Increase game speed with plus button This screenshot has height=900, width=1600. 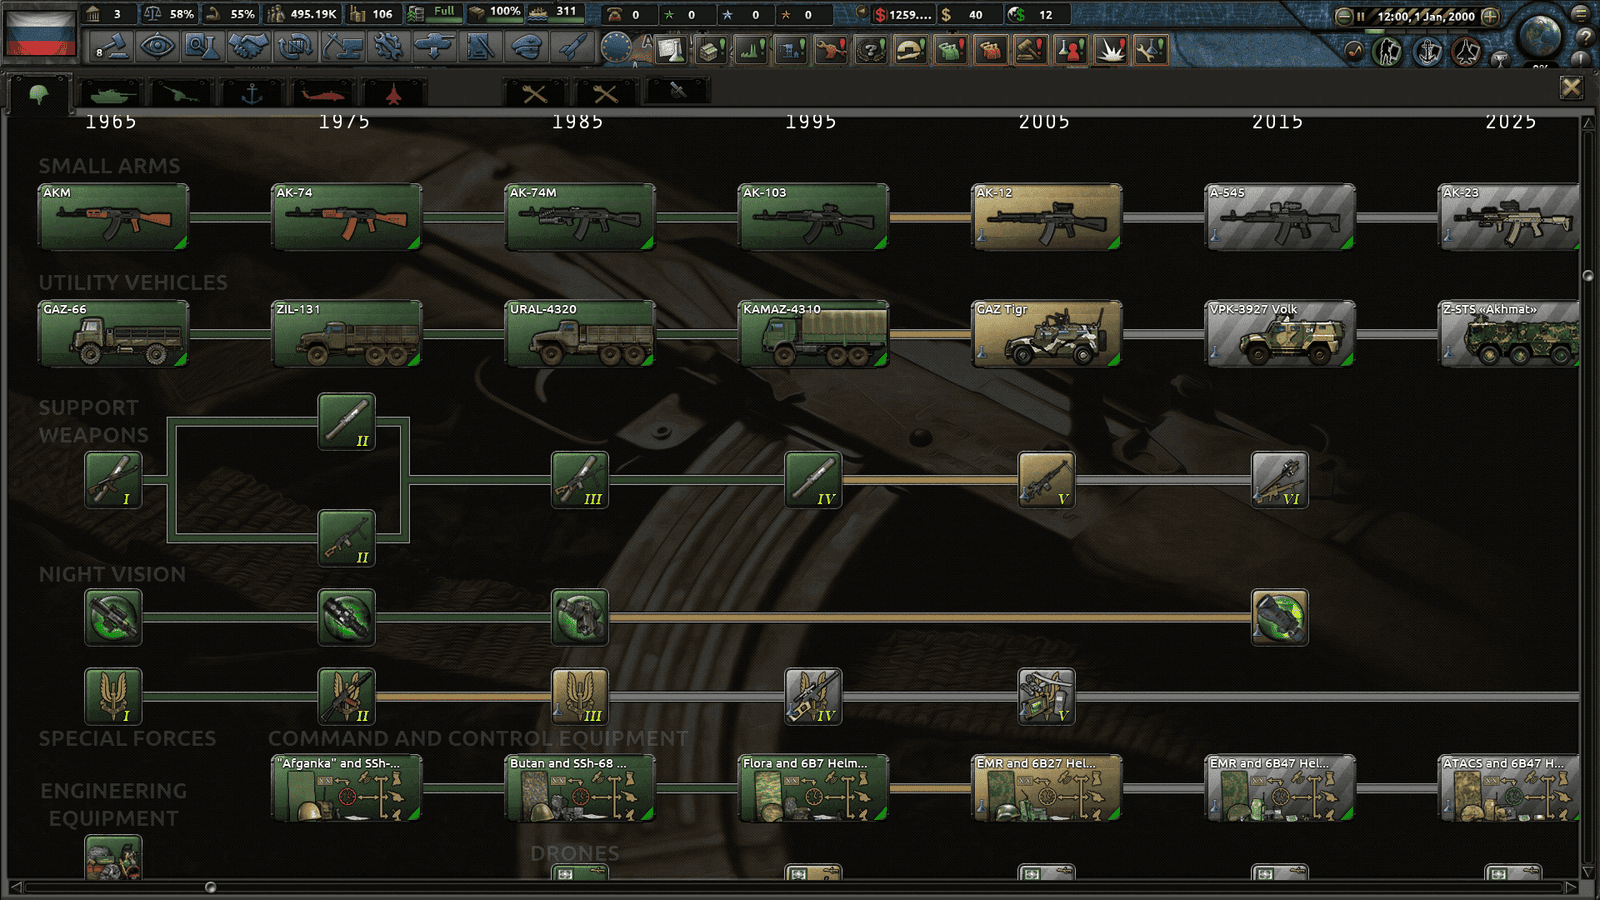click(x=1490, y=16)
